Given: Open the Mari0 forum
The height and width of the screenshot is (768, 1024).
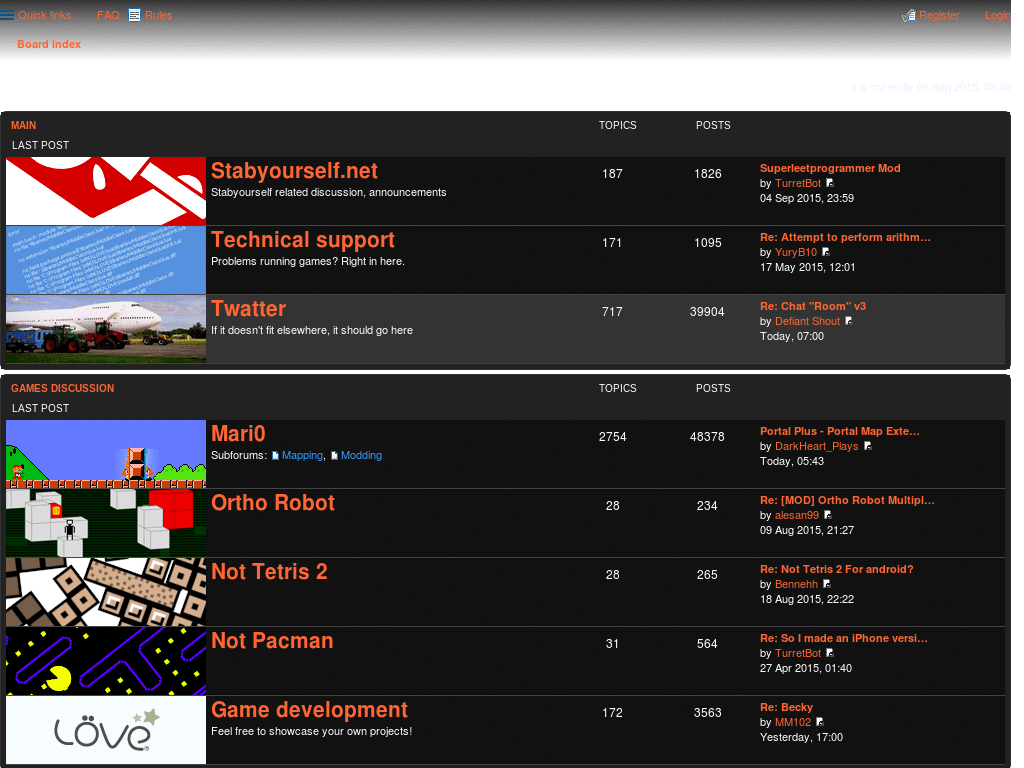Looking at the screenshot, I should click(238, 433).
